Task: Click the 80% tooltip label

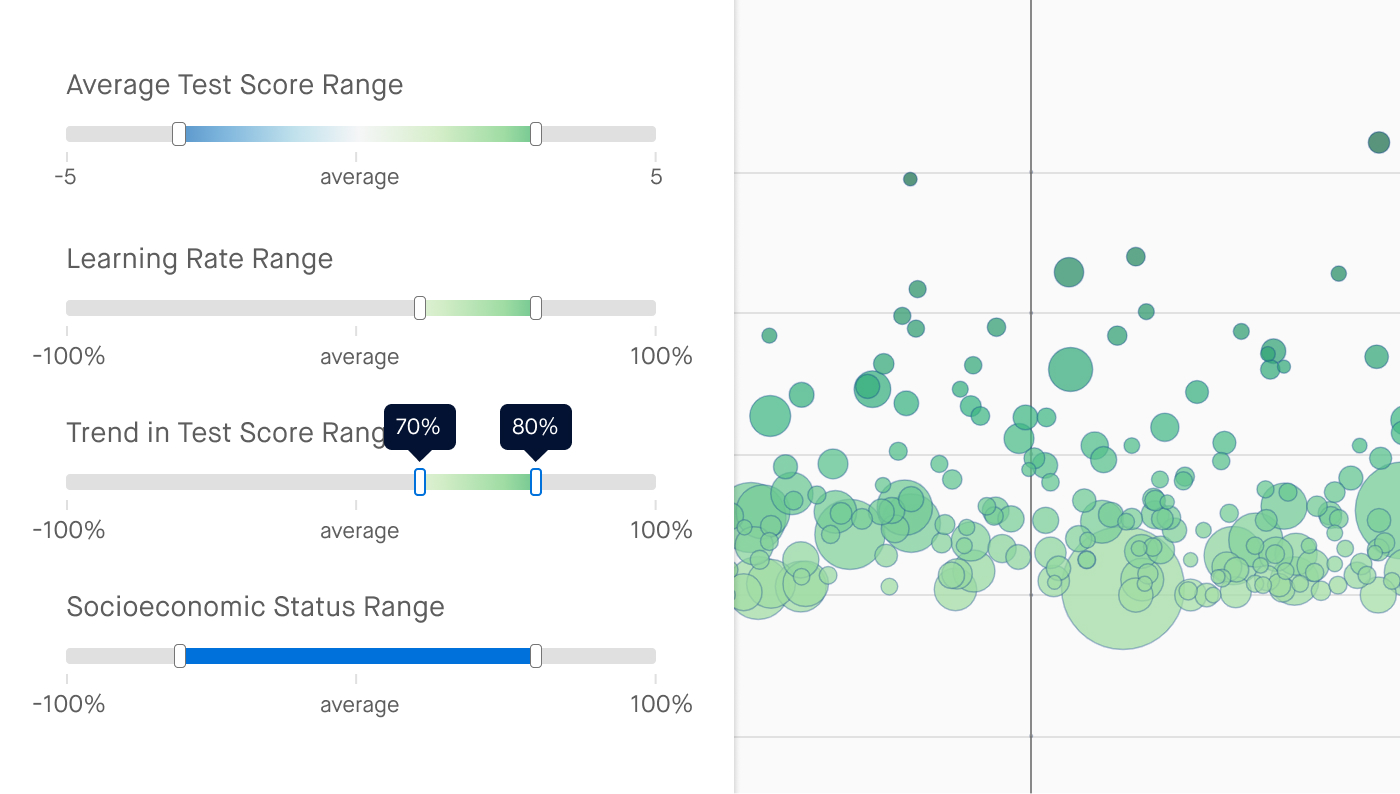Action: 535,427
